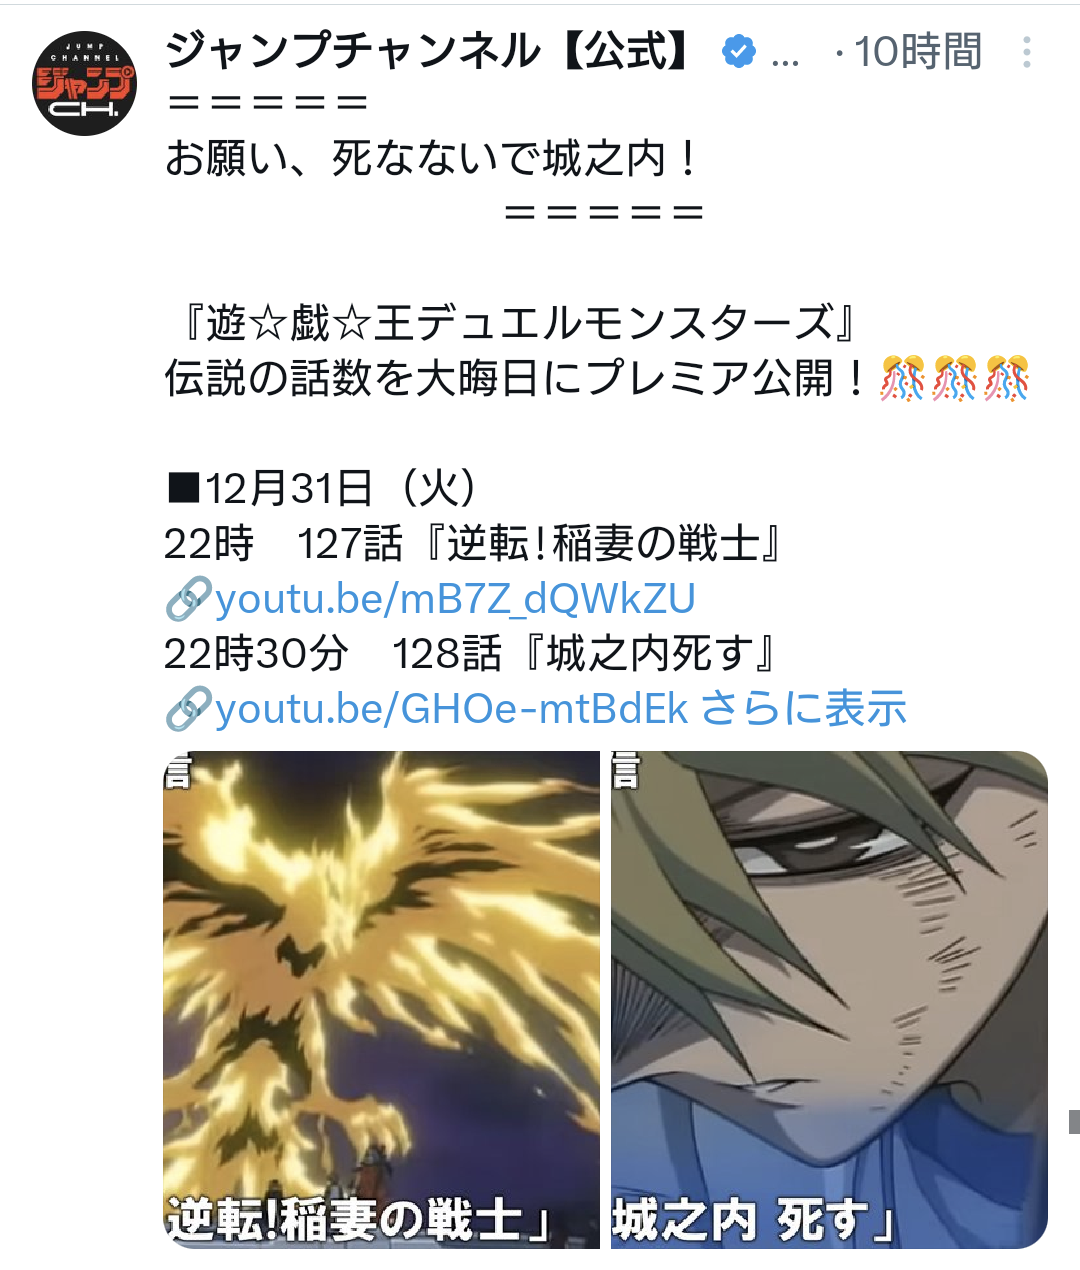This screenshot has height=1270, width=1080.
Task: View the Jonouchi close-up thumbnail
Action: pos(829,999)
